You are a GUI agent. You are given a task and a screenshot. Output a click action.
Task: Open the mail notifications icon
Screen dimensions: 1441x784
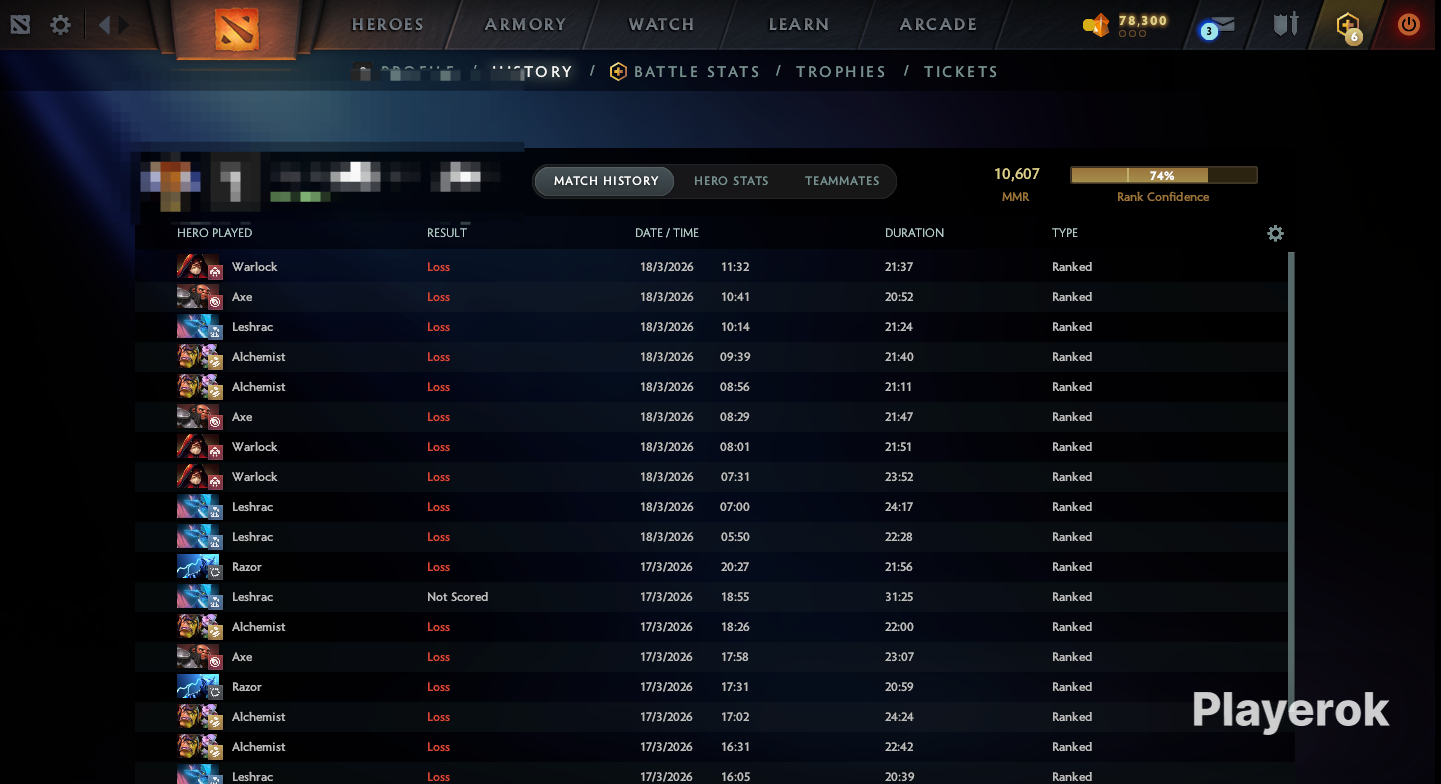coord(1218,27)
